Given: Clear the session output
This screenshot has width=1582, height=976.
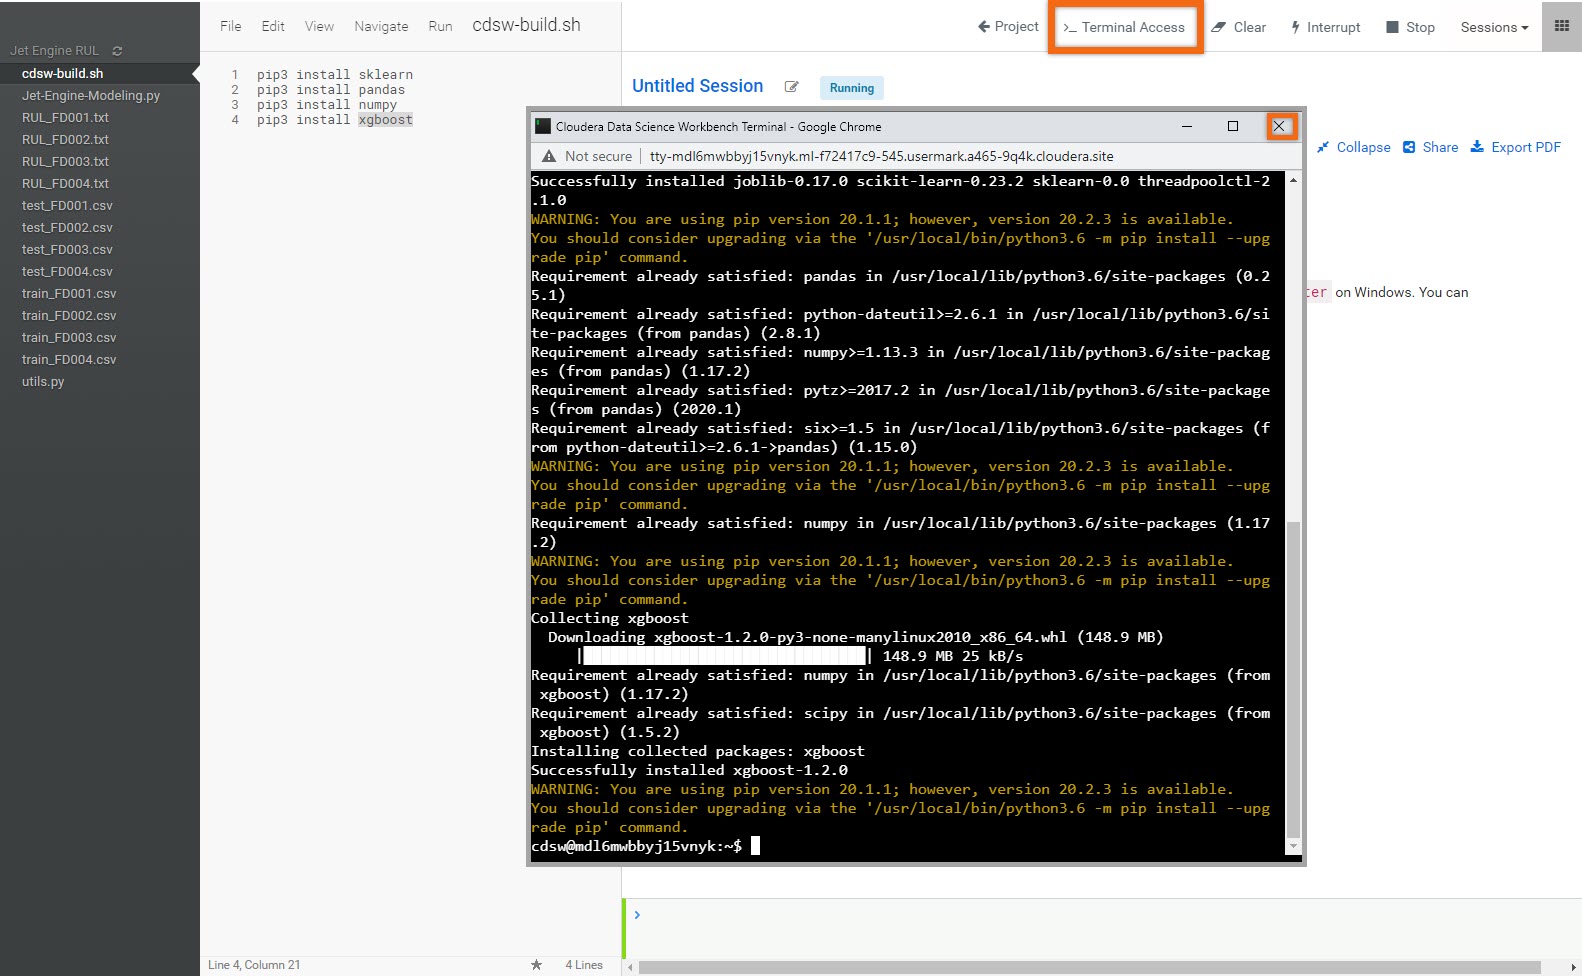Looking at the screenshot, I should (1238, 27).
